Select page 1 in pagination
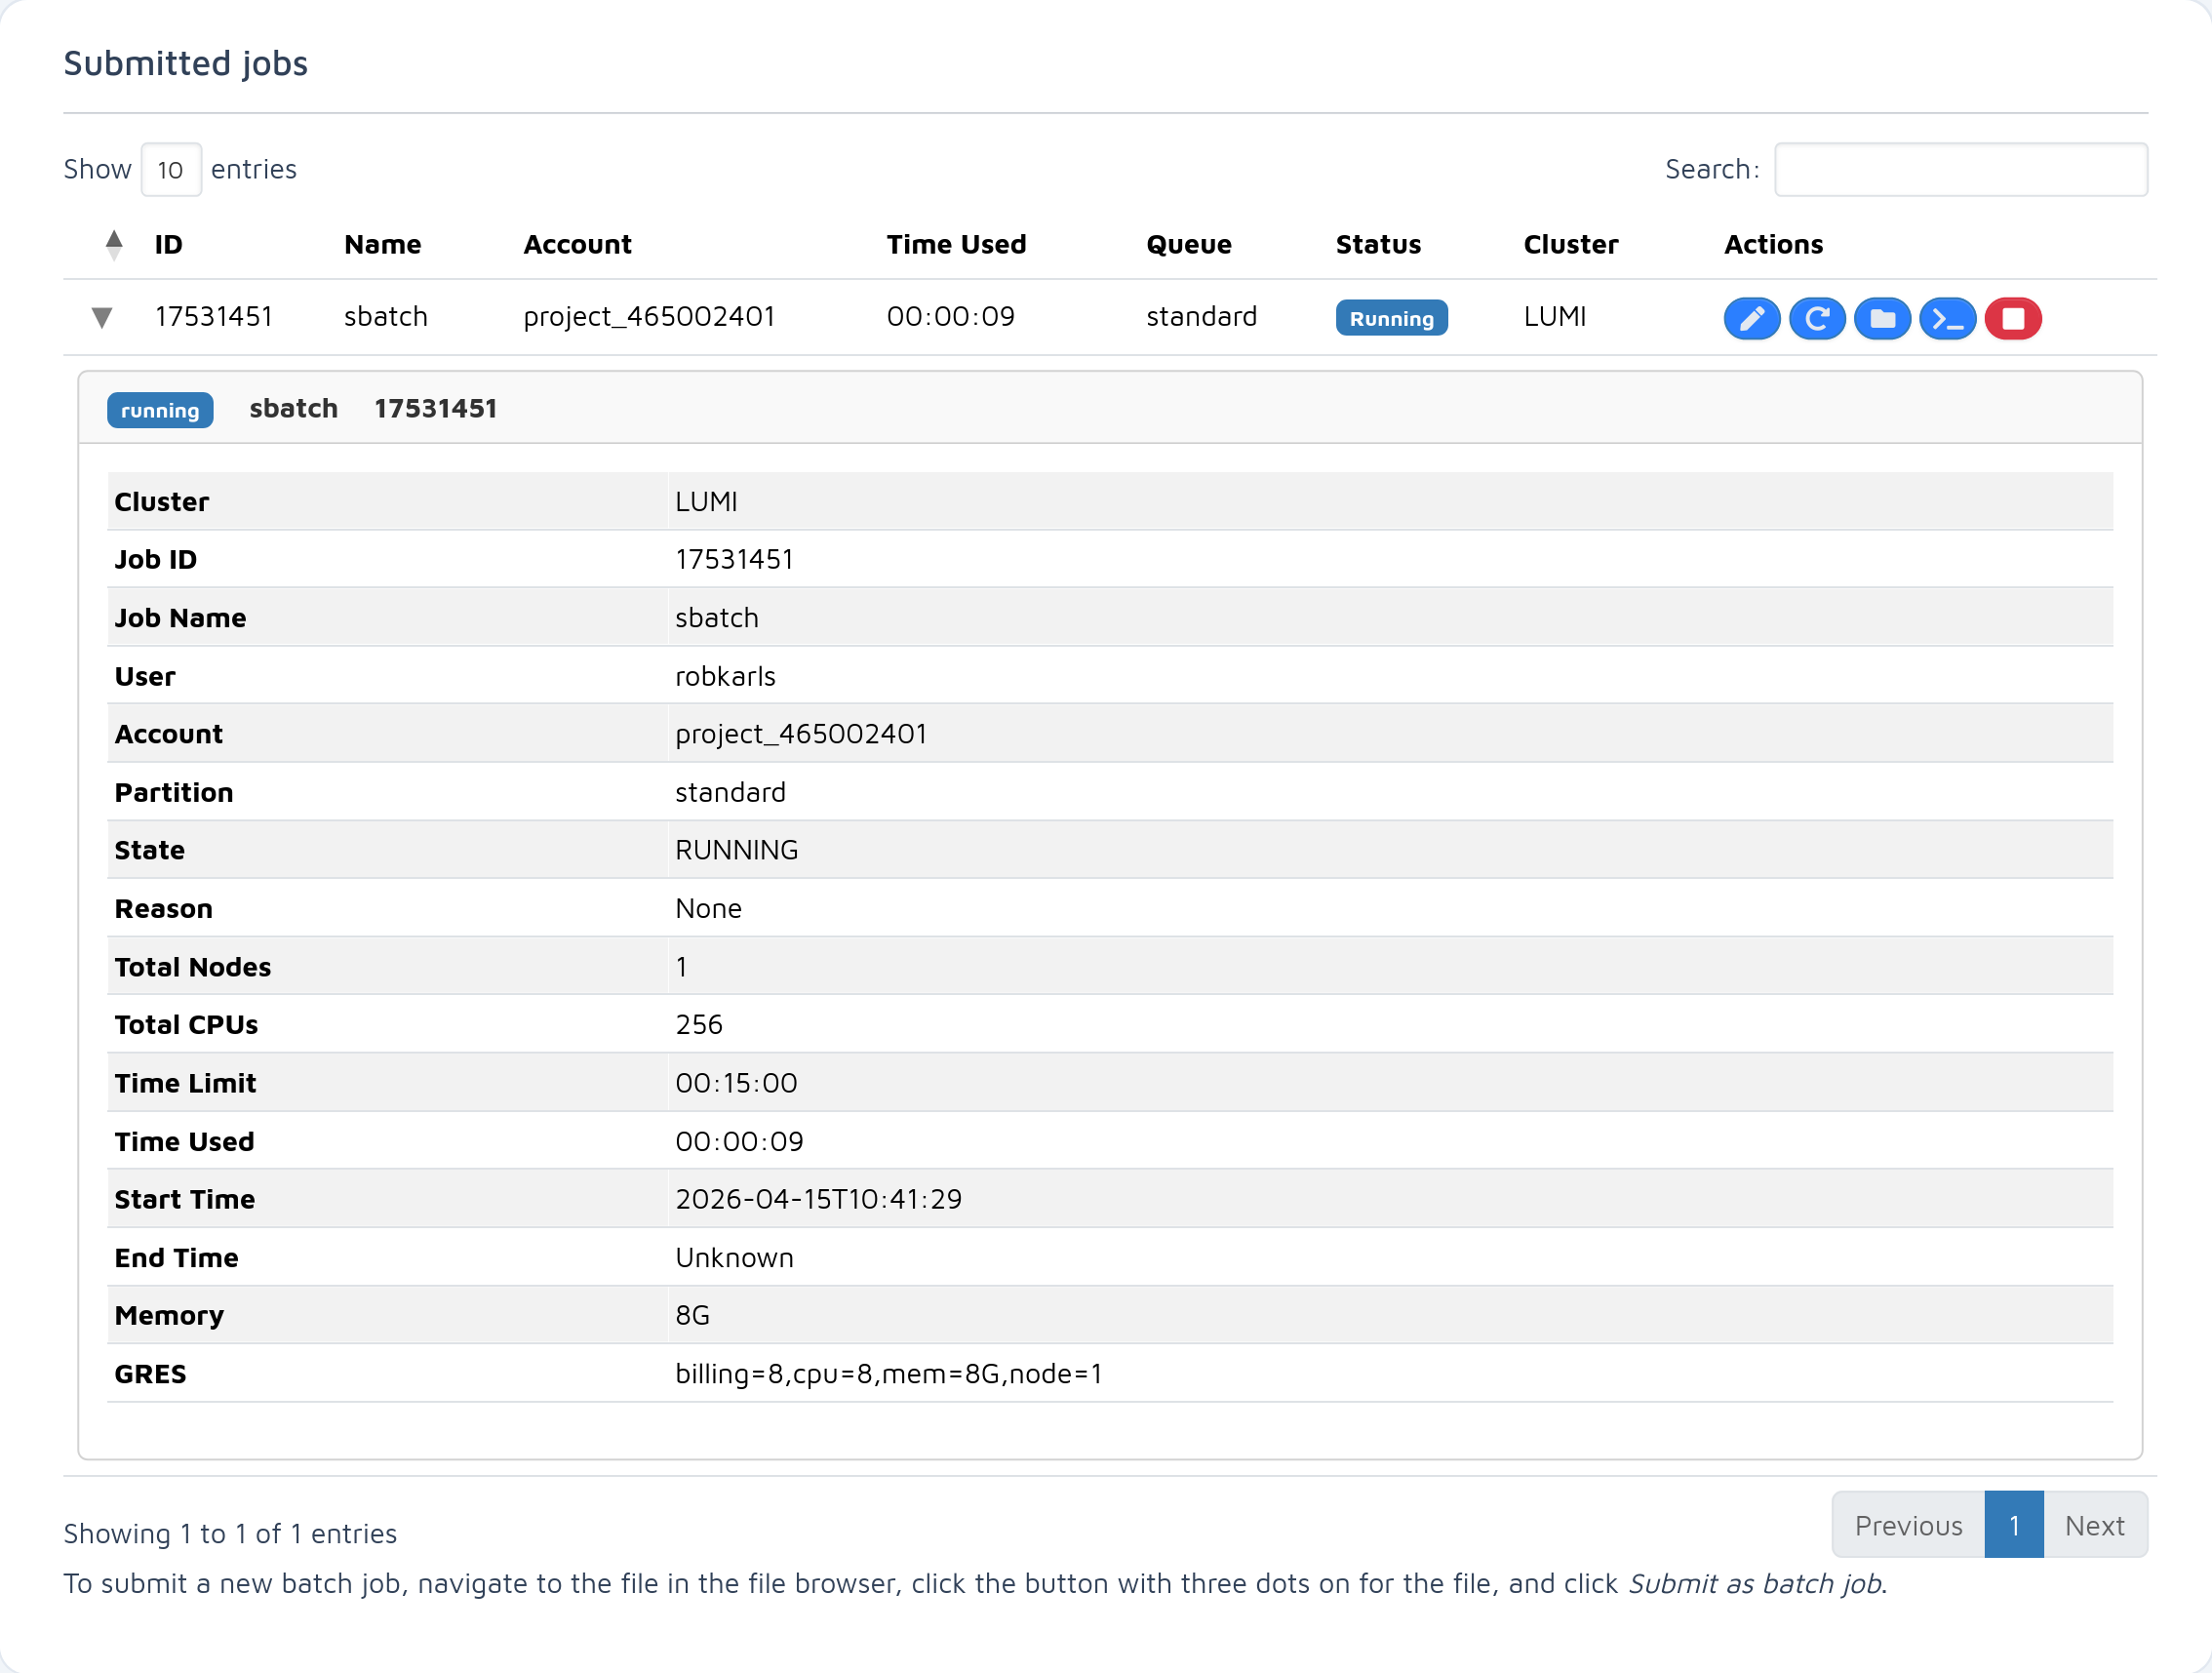The image size is (2212, 1673). 2013,1525
